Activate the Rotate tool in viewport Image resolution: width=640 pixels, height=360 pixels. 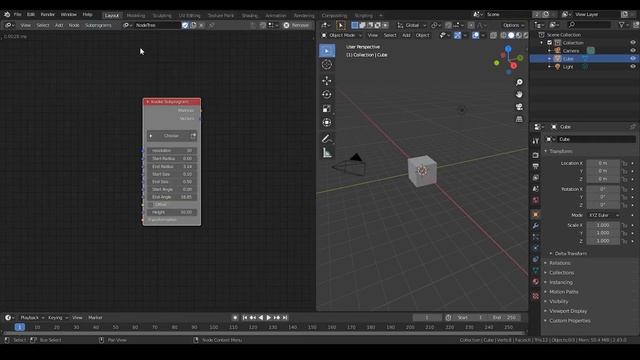tap(327, 94)
